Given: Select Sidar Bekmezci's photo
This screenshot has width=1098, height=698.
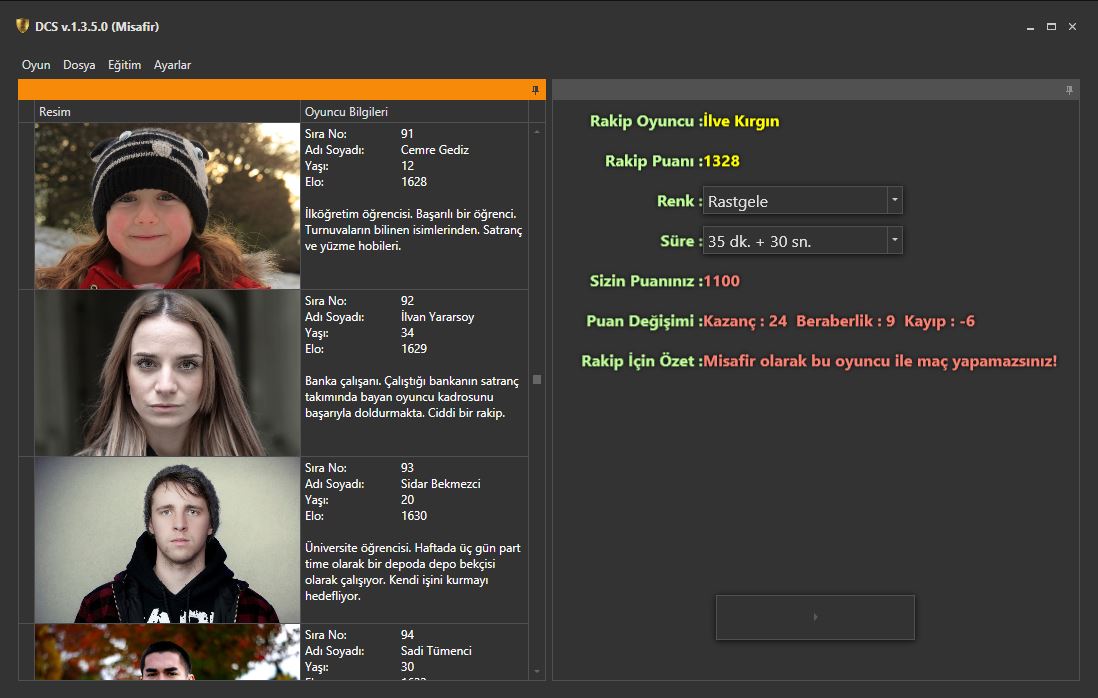Looking at the screenshot, I should [x=167, y=540].
